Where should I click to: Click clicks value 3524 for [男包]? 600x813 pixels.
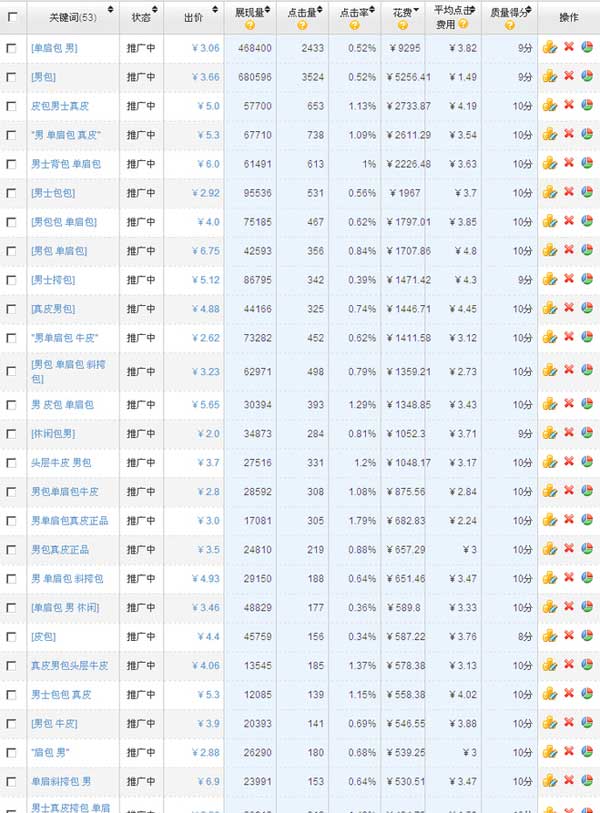tap(313, 77)
